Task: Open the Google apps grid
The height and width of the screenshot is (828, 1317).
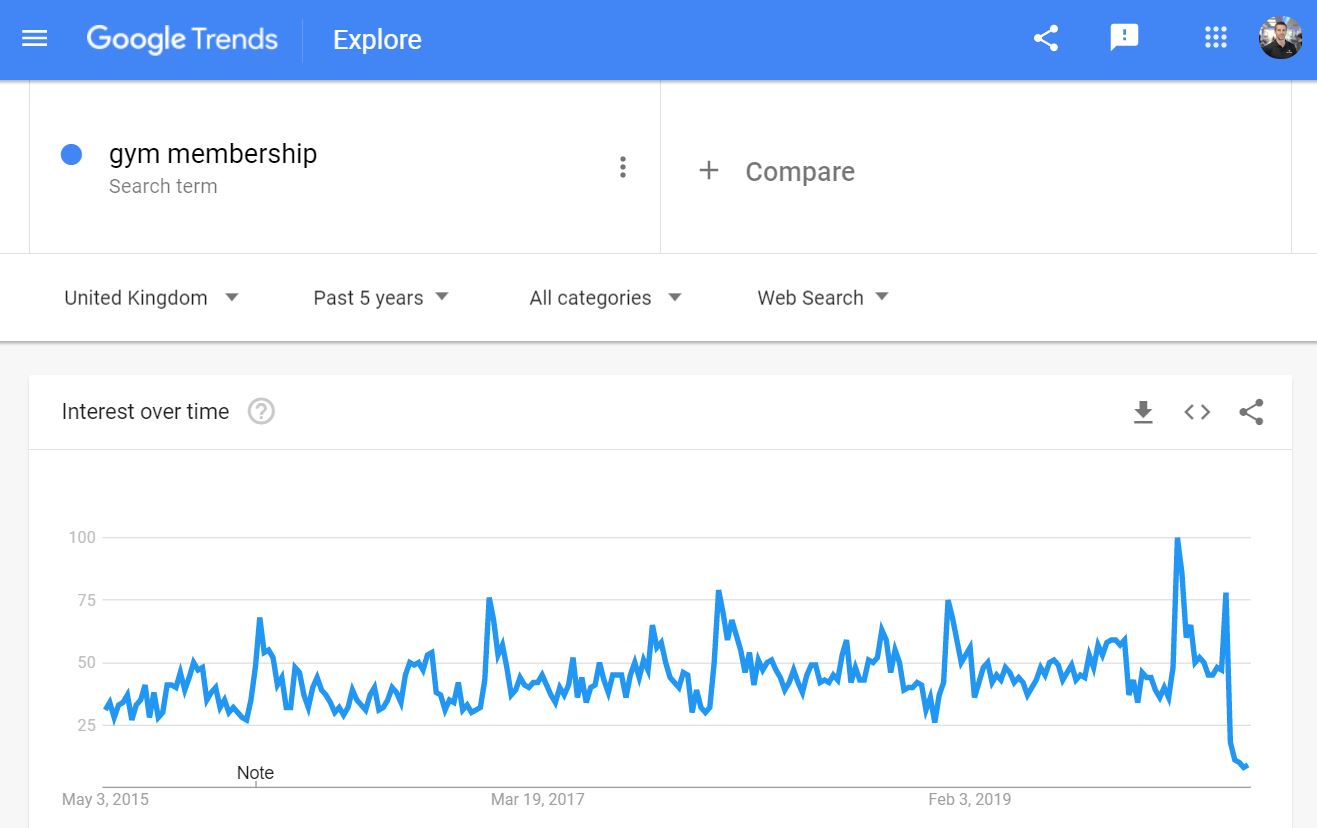Action: coord(1215,39)
